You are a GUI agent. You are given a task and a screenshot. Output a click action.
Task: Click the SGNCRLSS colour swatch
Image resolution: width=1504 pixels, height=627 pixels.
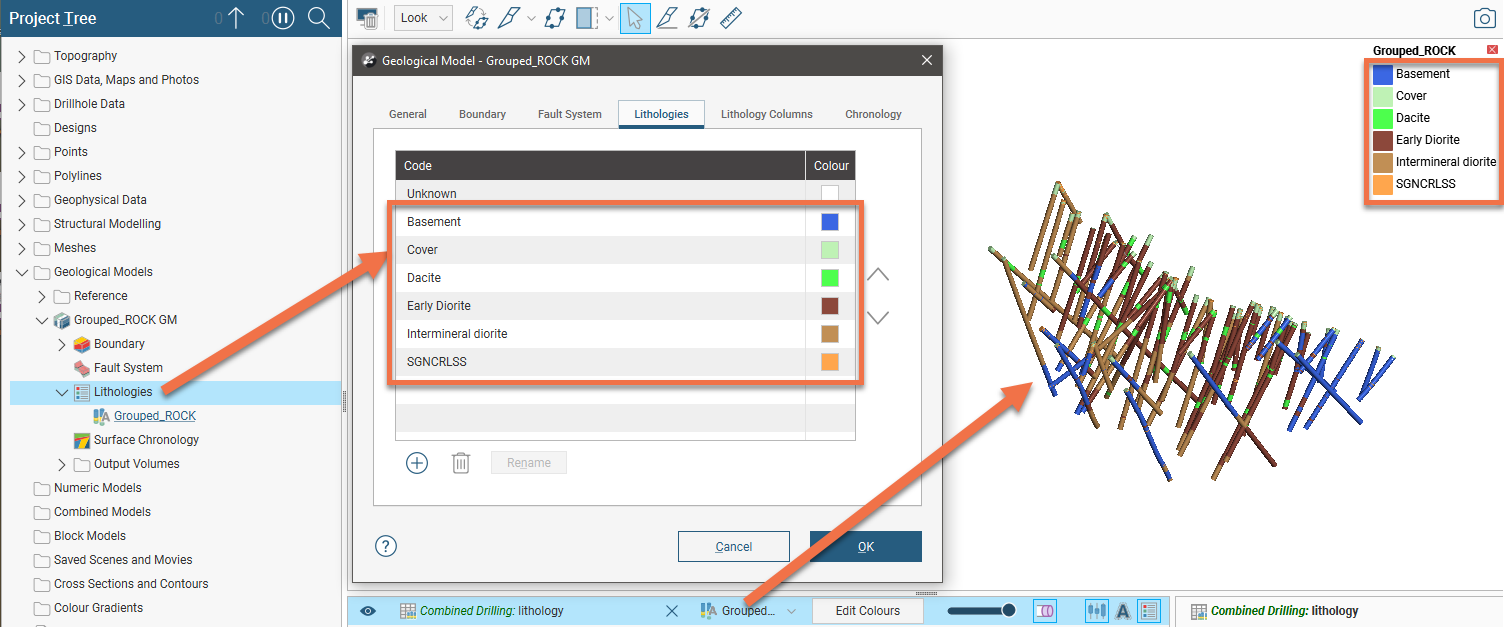(x=830, y=362)
